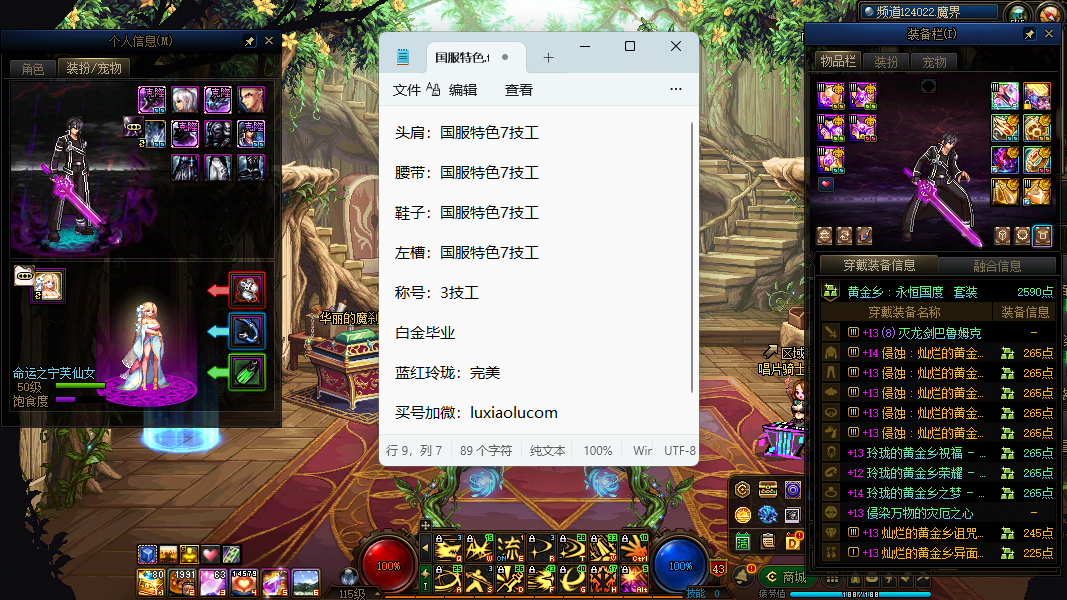Click the notification bell icon
The height and width of the screenshot is (600, 1067).
[x=743, y=577]
